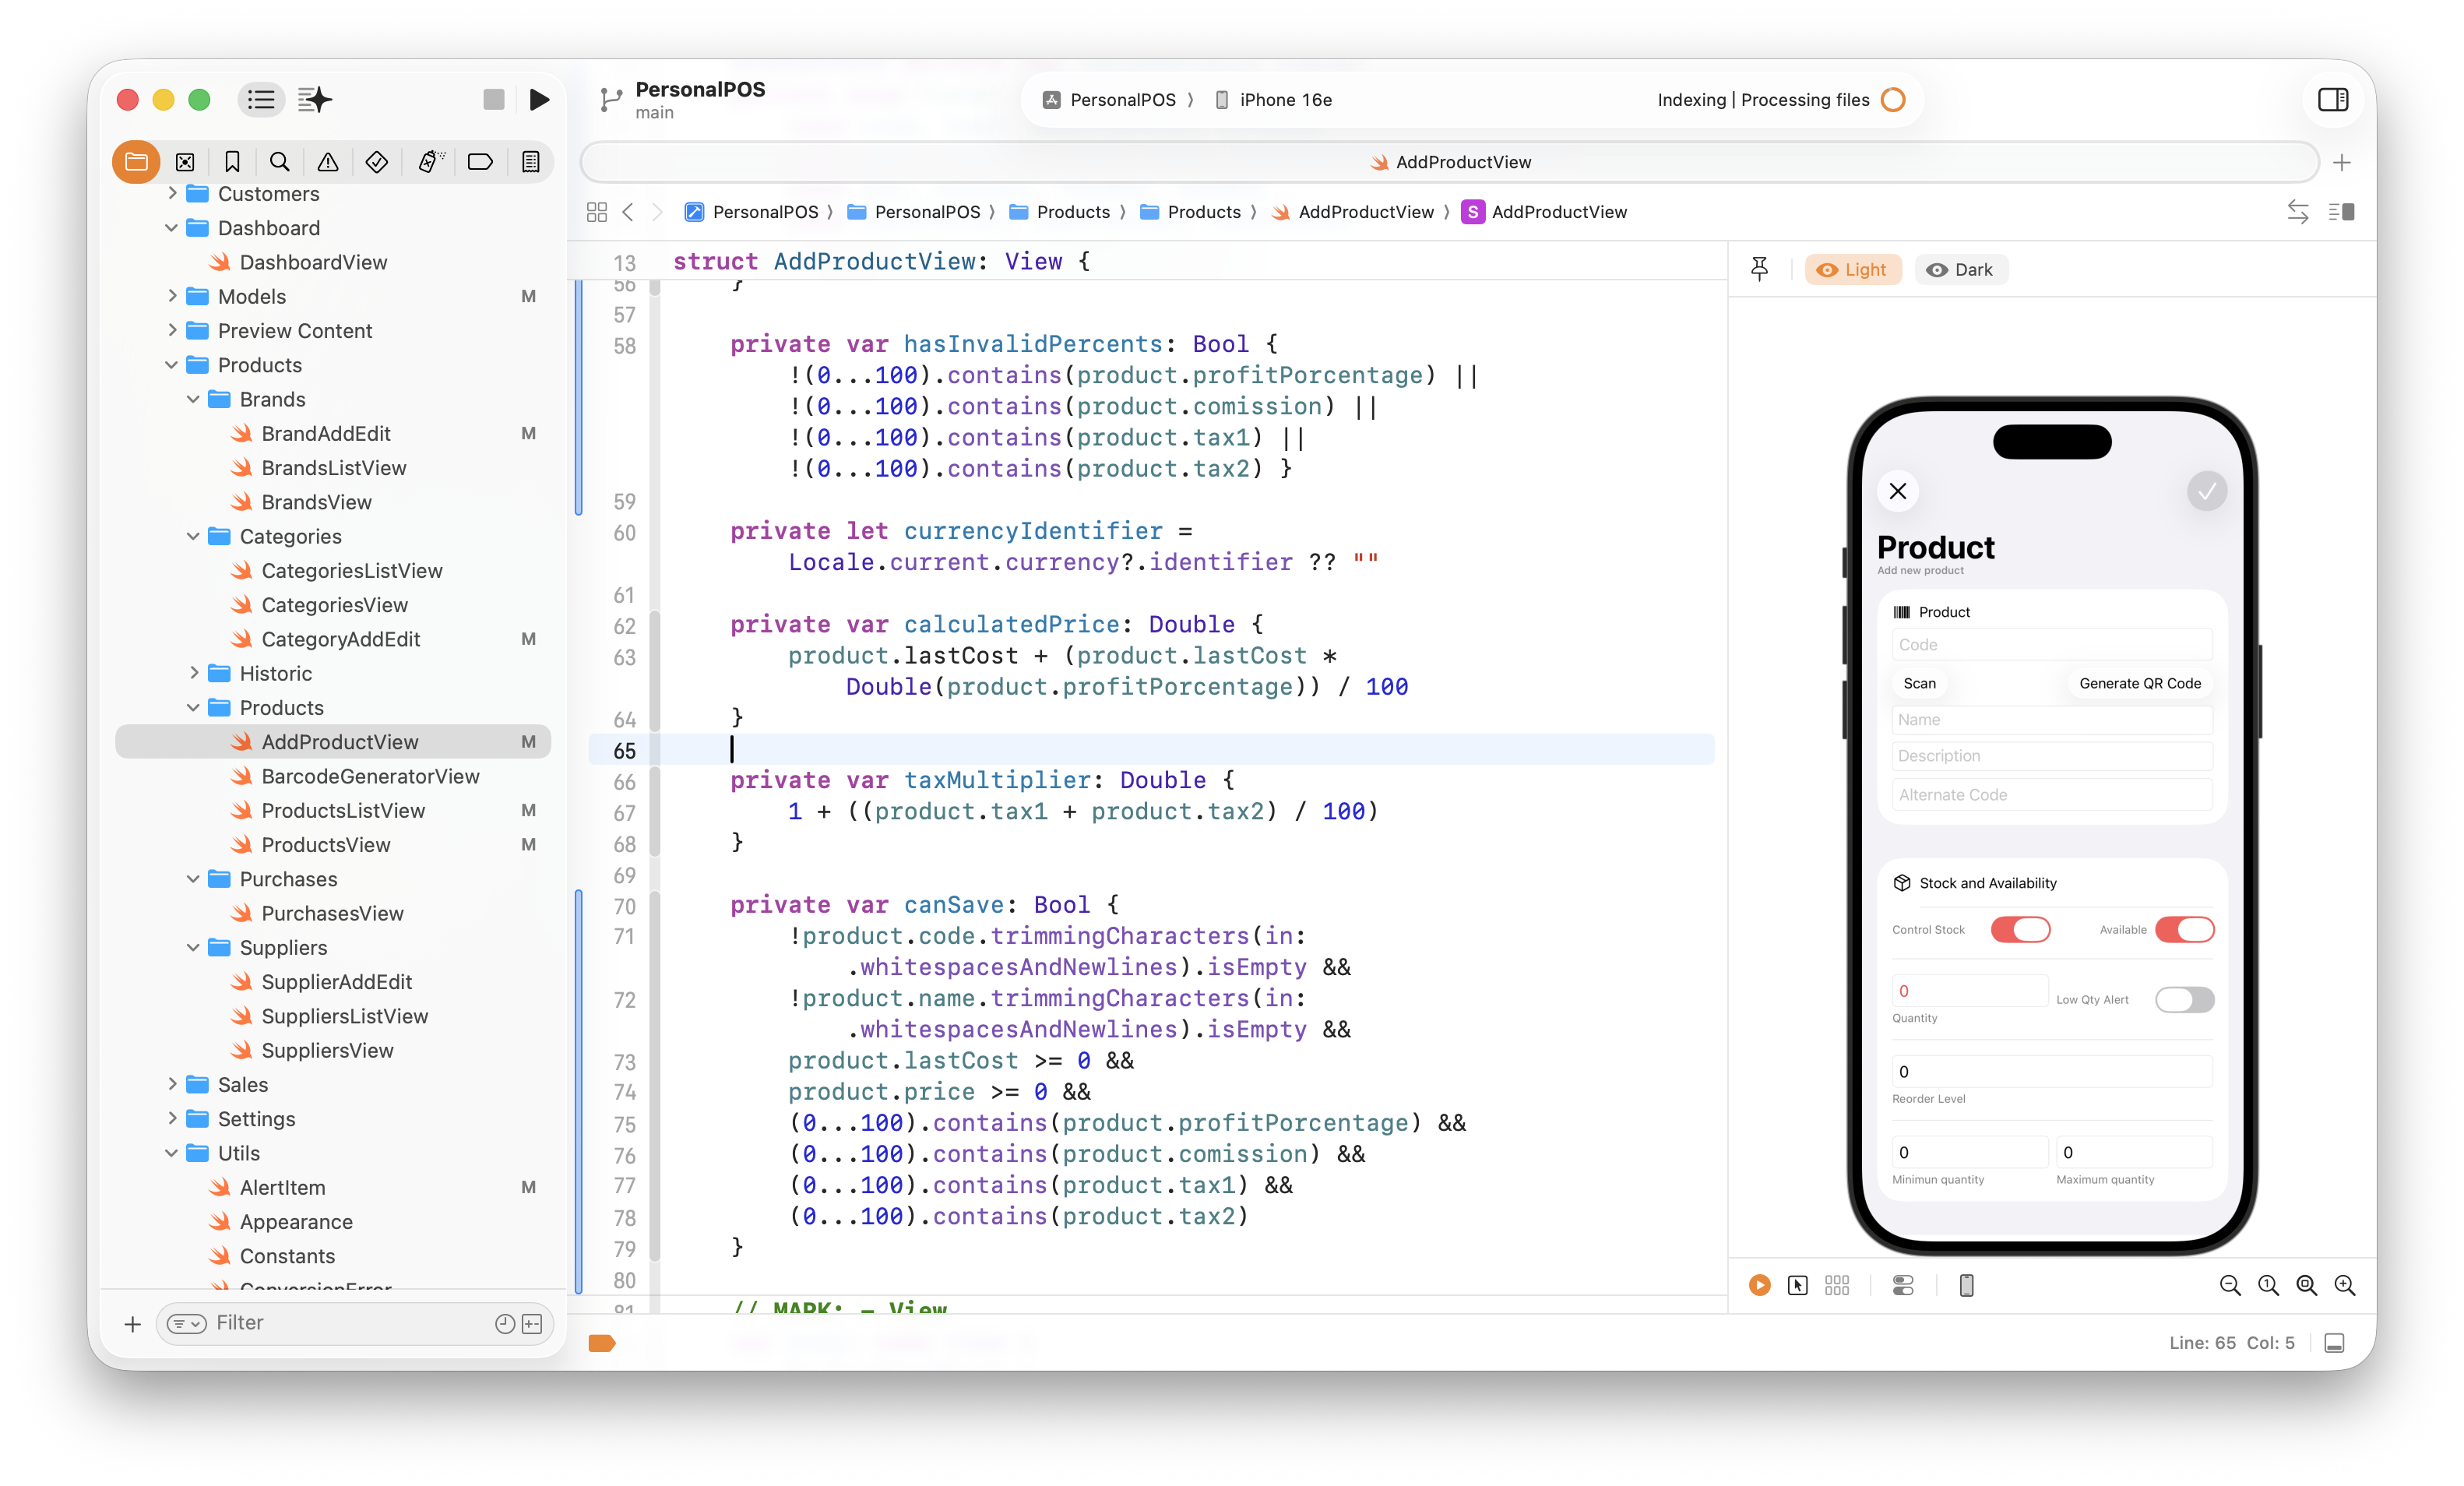Expand the Sales folder
The height and width of the screenshot is (1486, 2464).
coord(172,1084)
